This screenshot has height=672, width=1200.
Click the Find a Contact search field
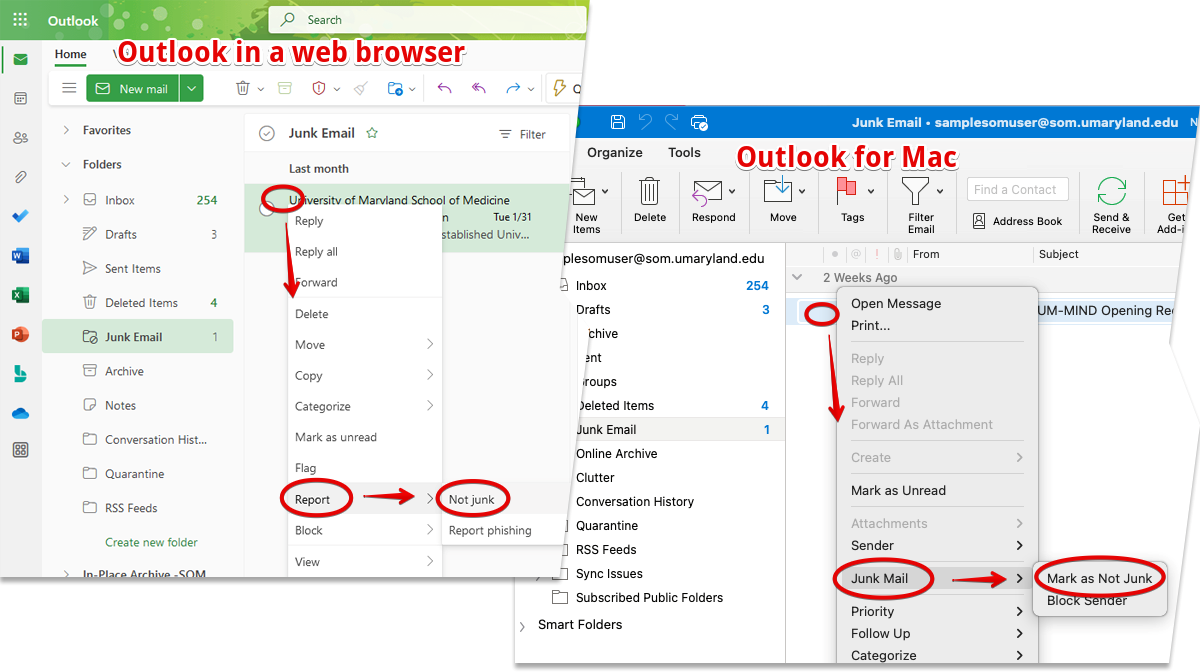(x=1015, y=189)
